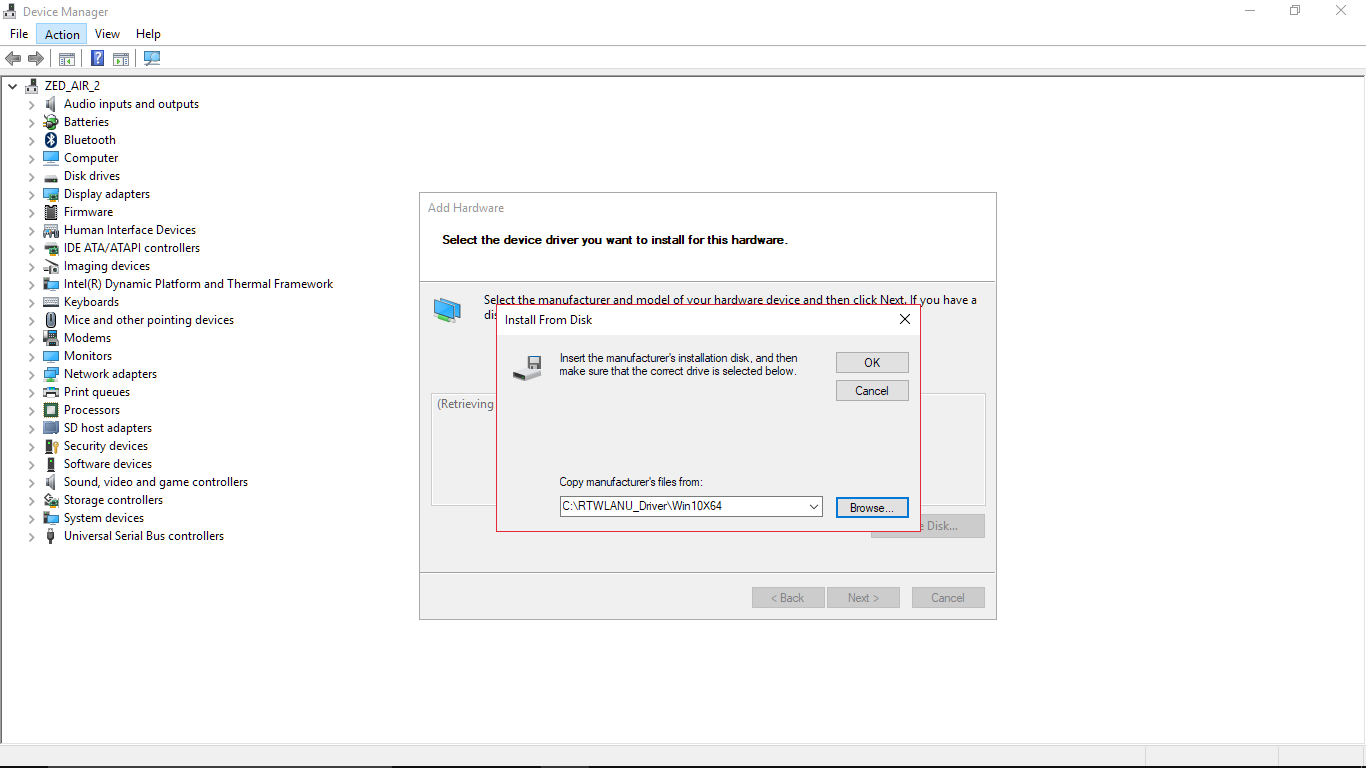Click the floppy disk icon in dialog
Viewport: 1366px width, 768px height.
[x=527, y=367]
